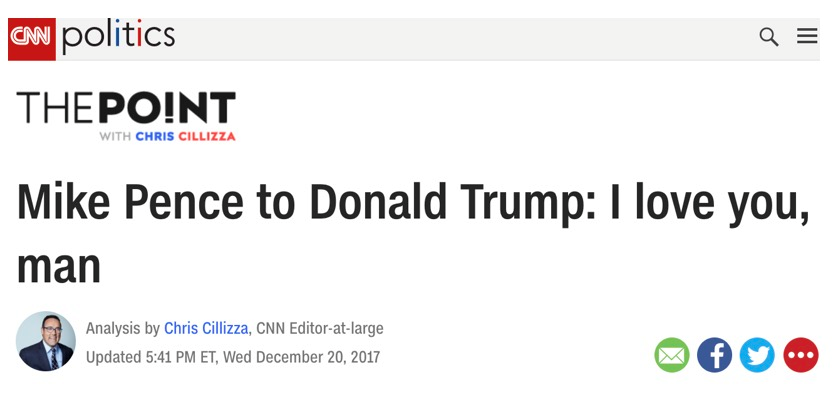
Task: Click 'Donald Trump' in the headline
Action: pos(453,203)
